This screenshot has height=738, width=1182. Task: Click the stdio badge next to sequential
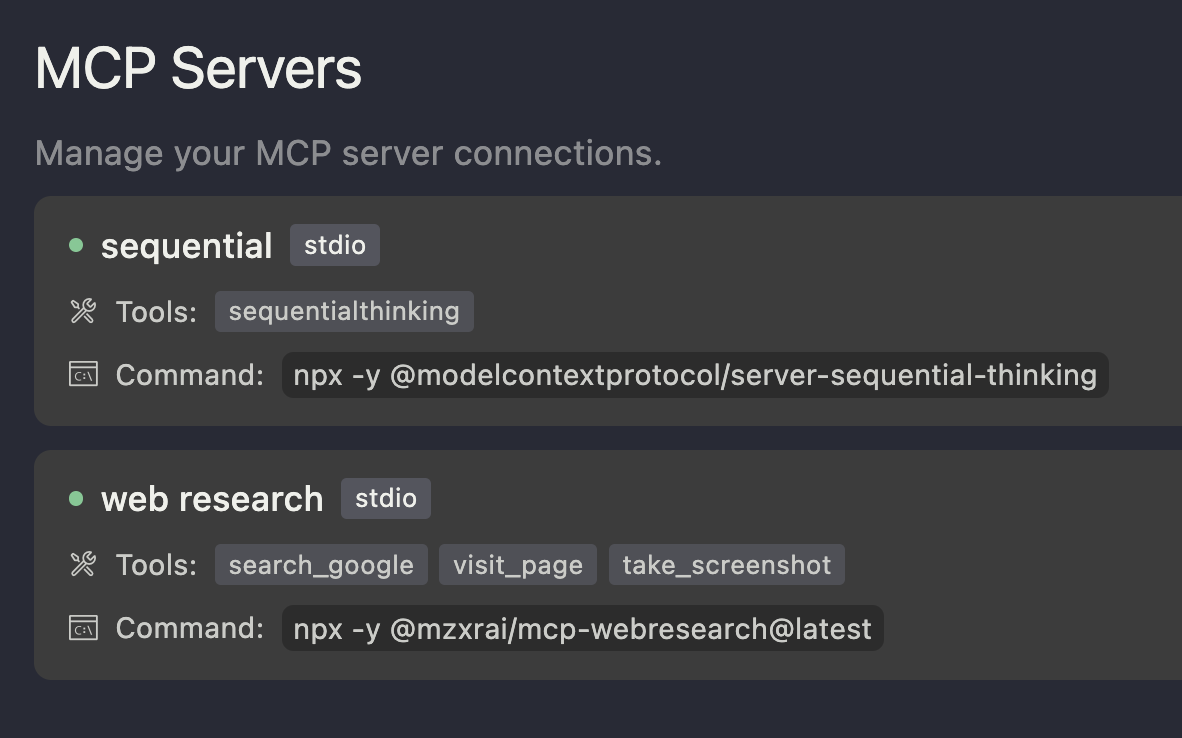click(335, 245)
